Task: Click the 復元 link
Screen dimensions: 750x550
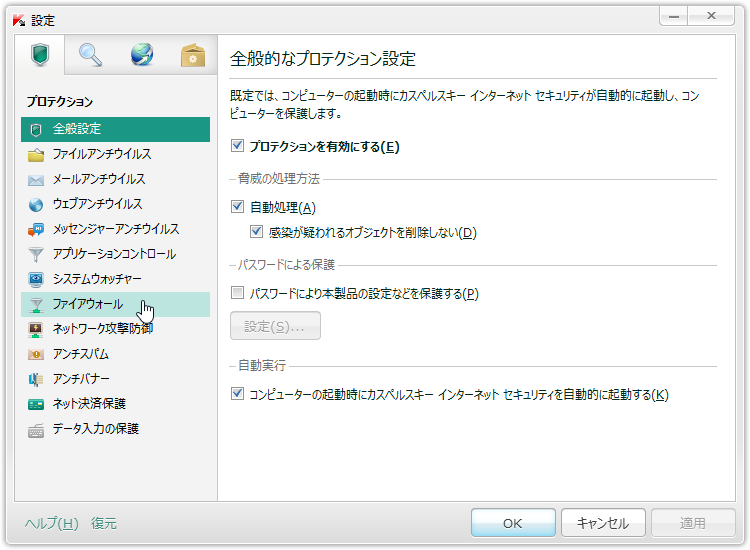Action: [x=104, y=524]
